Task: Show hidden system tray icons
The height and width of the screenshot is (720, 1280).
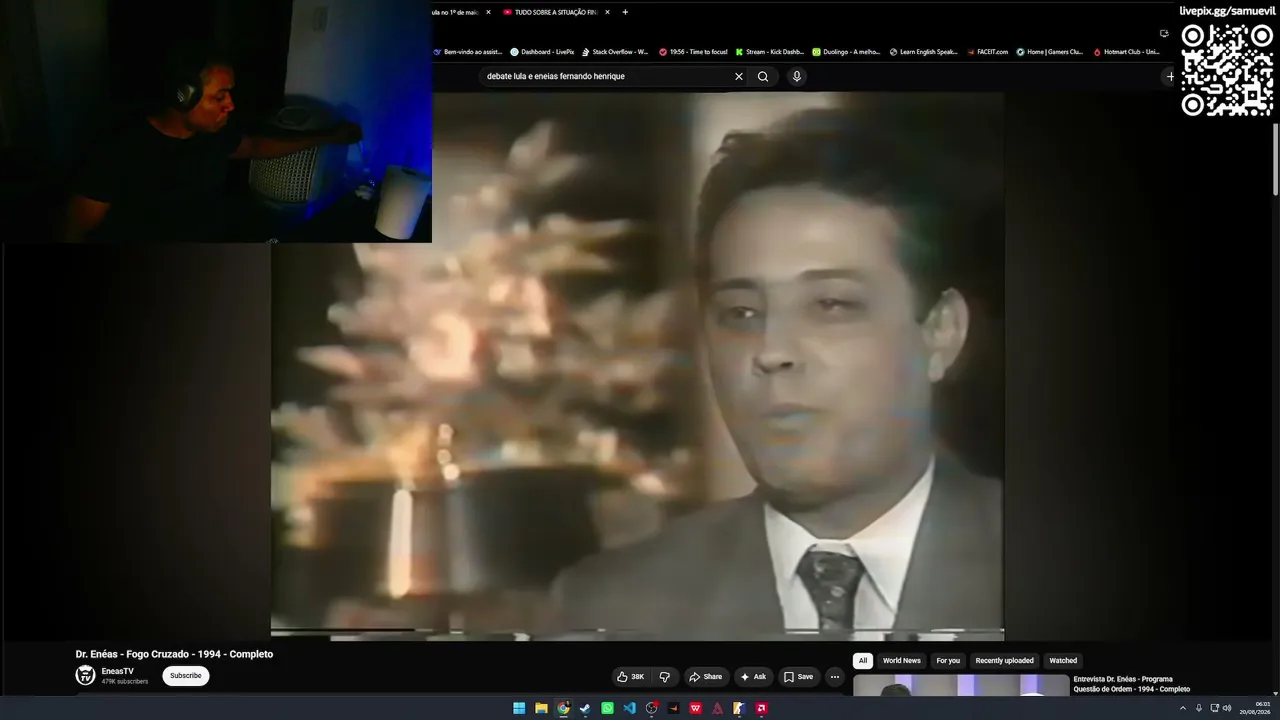Action: [x=1183, y=708]
